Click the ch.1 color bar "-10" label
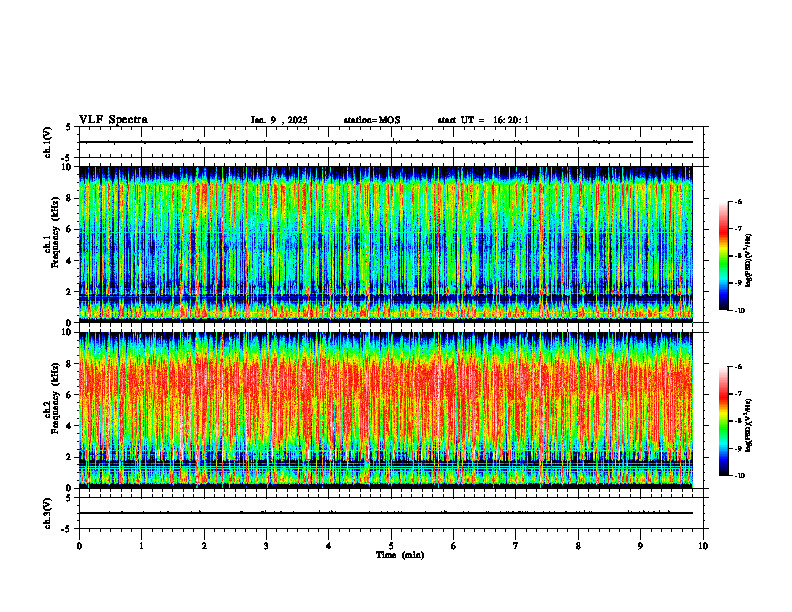Screen dimensions: 792x612 (x=740, y=311)
